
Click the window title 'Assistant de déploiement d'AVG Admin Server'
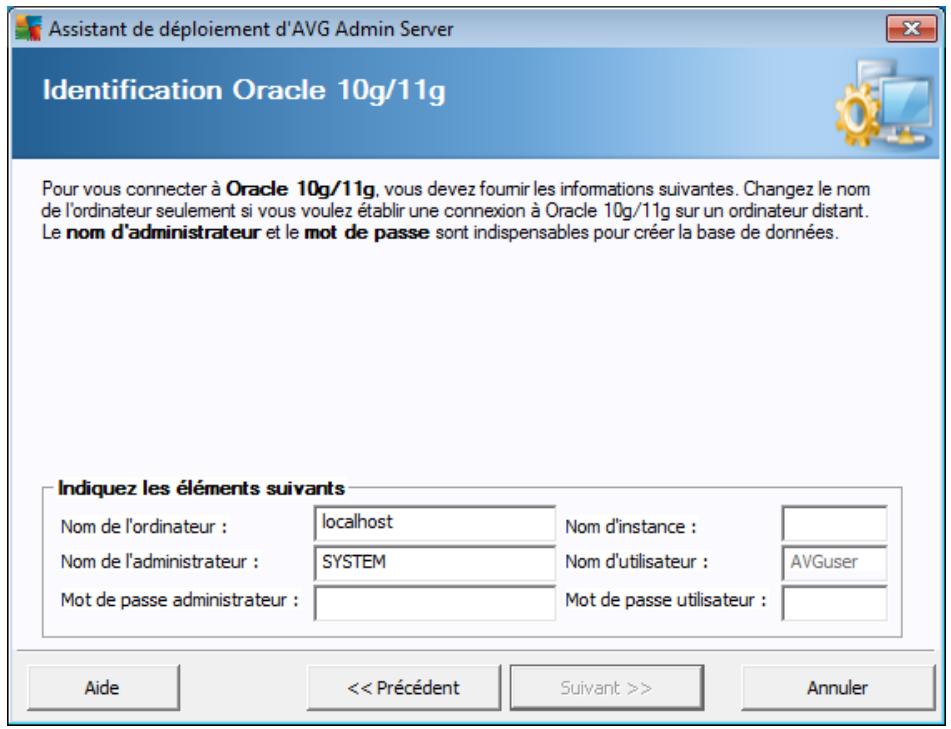pyautogui.click(x=251, y=29)
